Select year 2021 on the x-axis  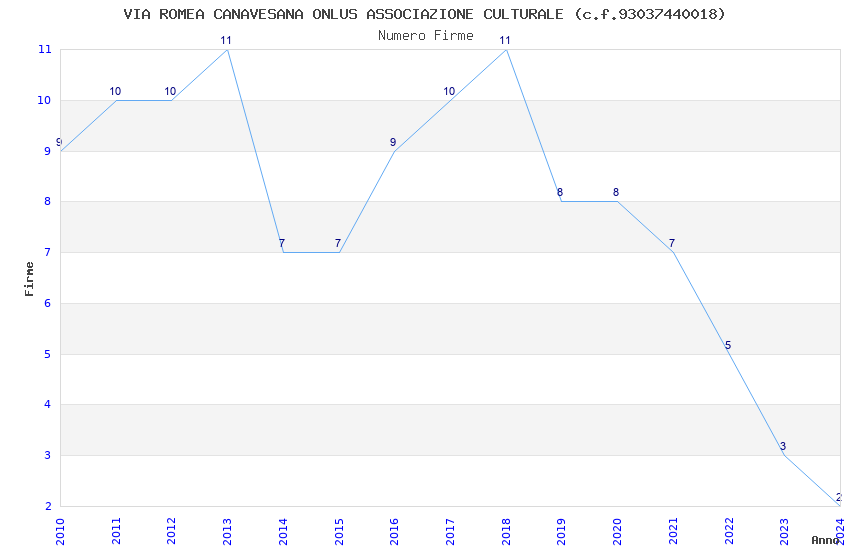click(x=673, y=532)
